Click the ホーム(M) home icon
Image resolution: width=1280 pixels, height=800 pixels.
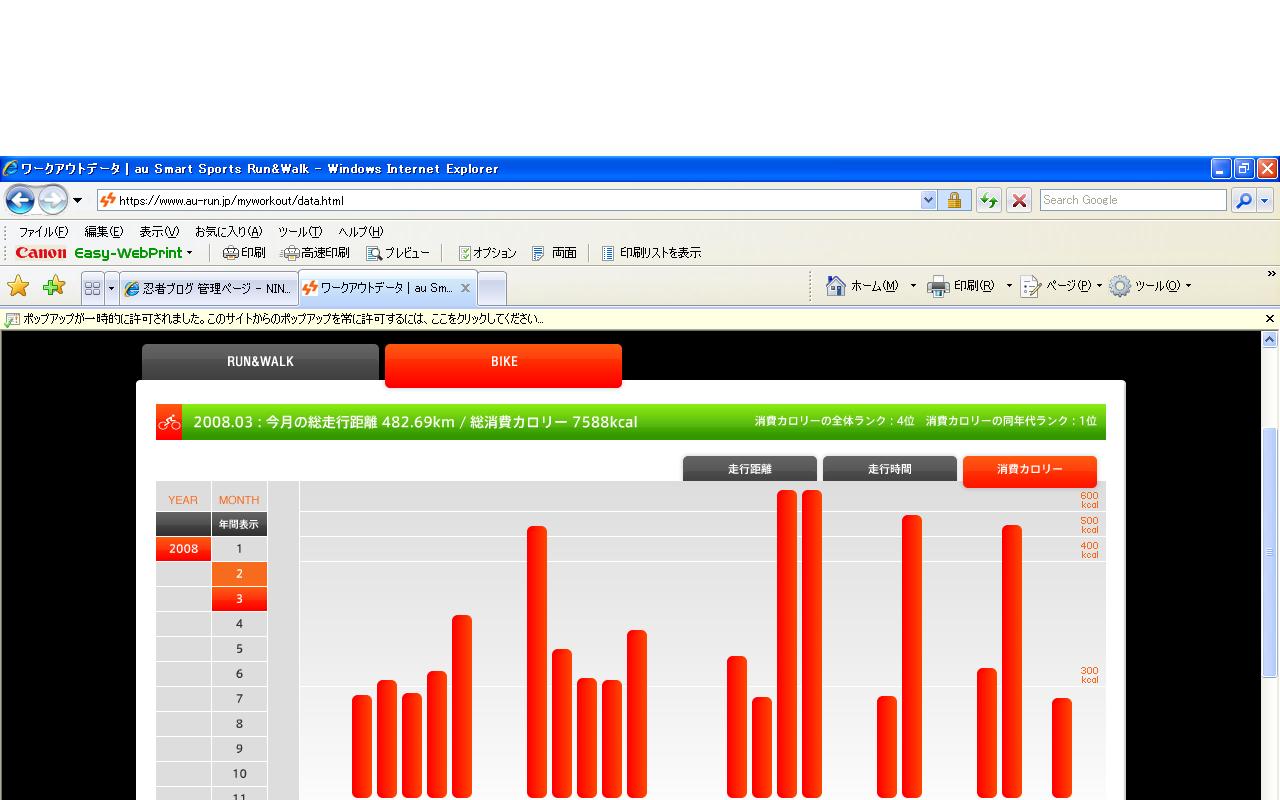[836, 286]
